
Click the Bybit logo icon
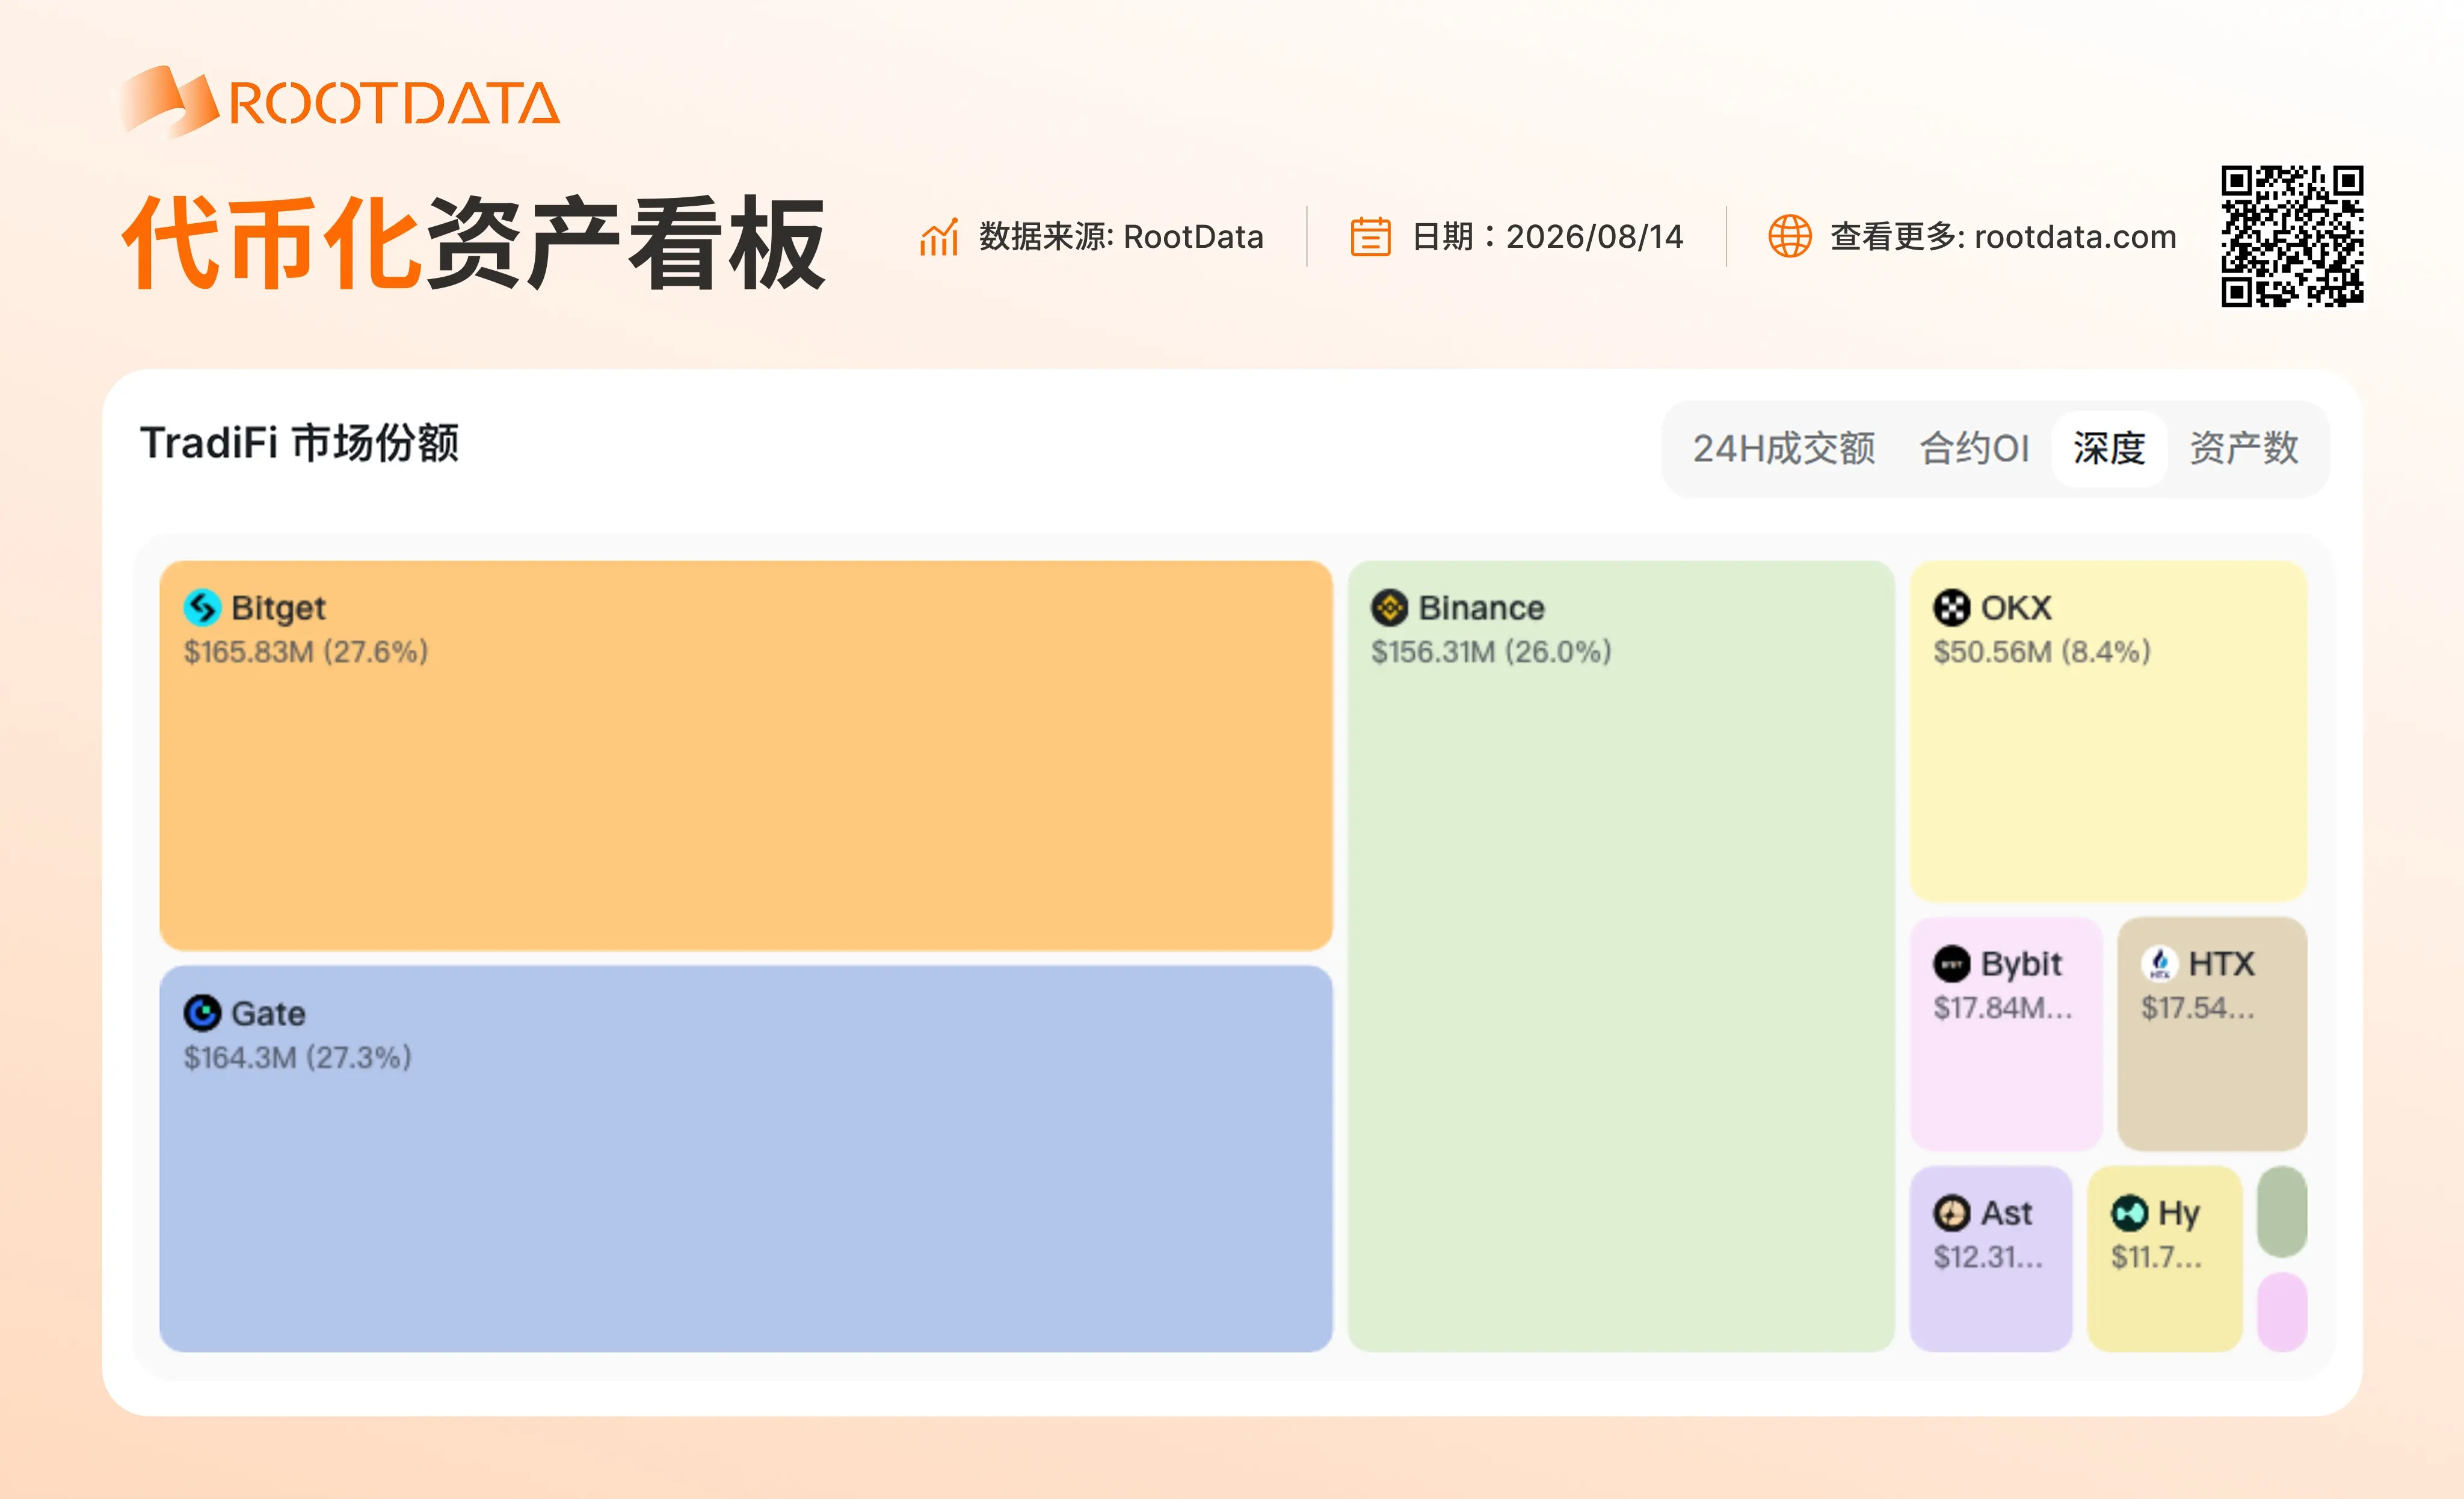pos(1951,964)
